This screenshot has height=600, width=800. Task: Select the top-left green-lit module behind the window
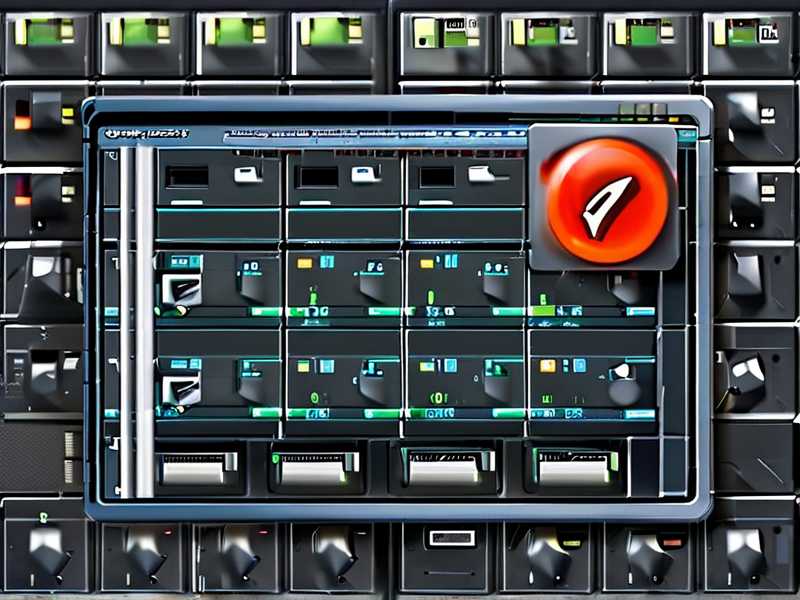(x=43, y=33)
